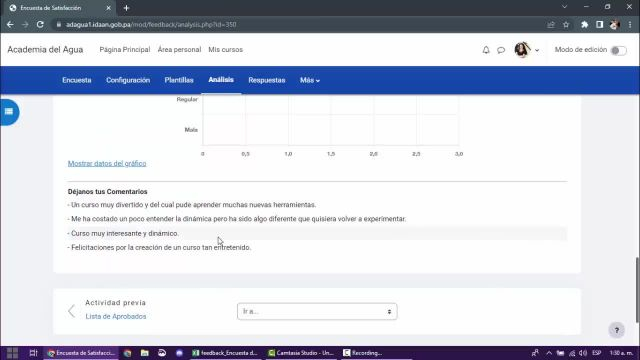Close the Encuesta de Satisfacción tab
Screen dimensions: 640x360
108,8
